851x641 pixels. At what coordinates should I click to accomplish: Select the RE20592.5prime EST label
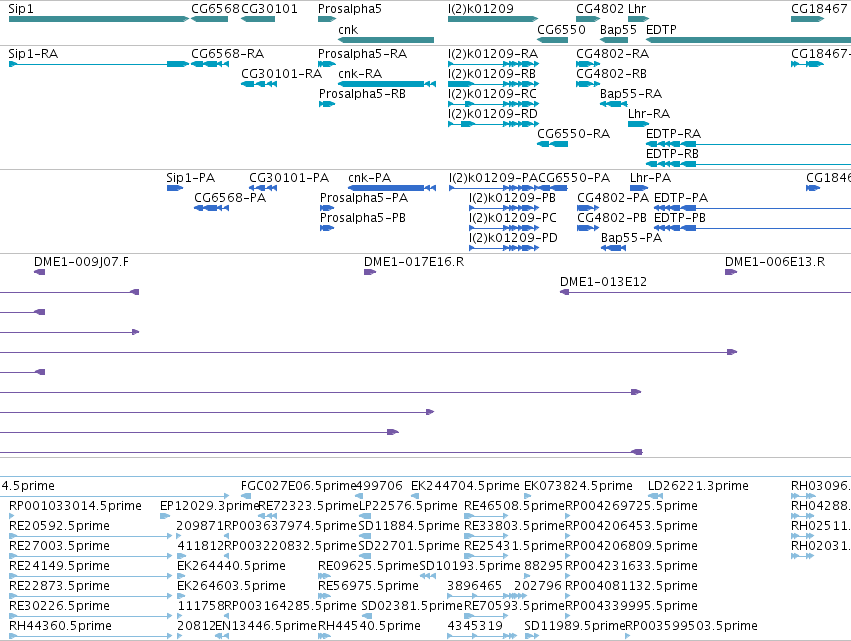coord(59,526)
